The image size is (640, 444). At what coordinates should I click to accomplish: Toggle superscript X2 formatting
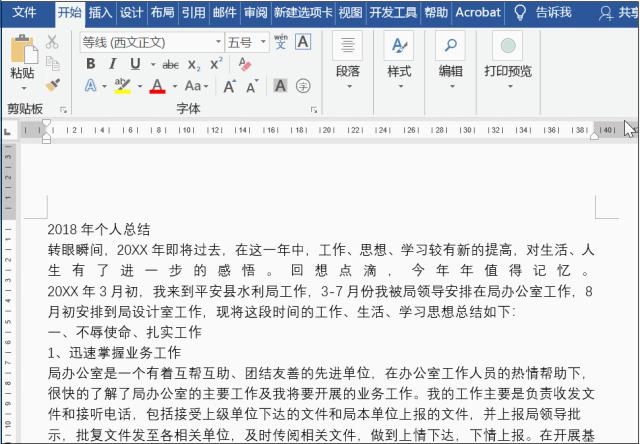[216, 64]
